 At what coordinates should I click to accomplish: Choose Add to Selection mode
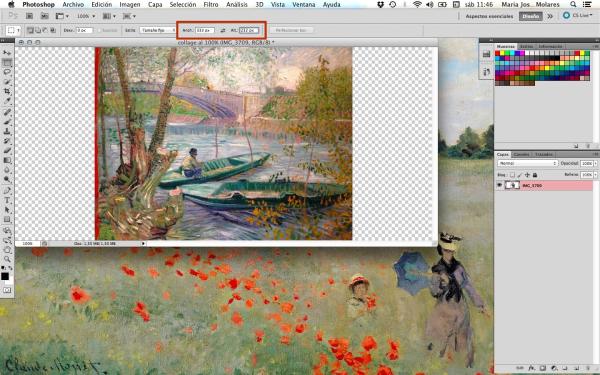pos(38,30)
